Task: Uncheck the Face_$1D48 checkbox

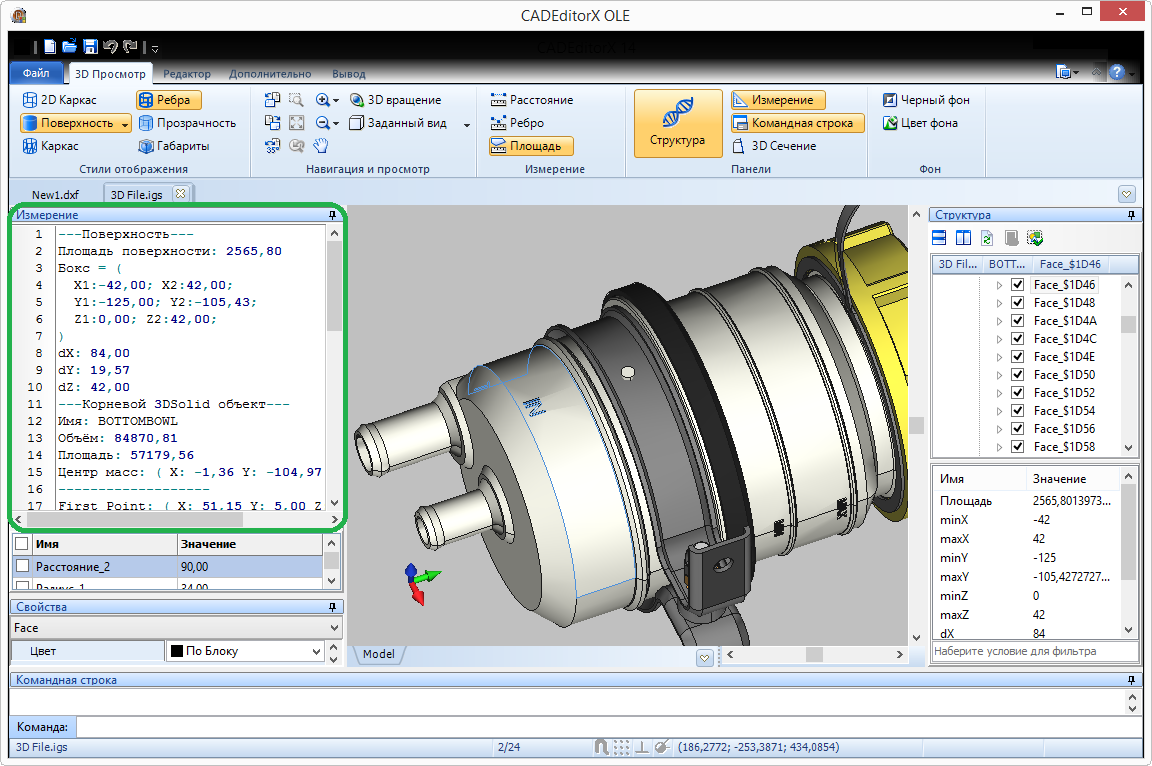Action: pyautogui.click(x=1017, y=303)
